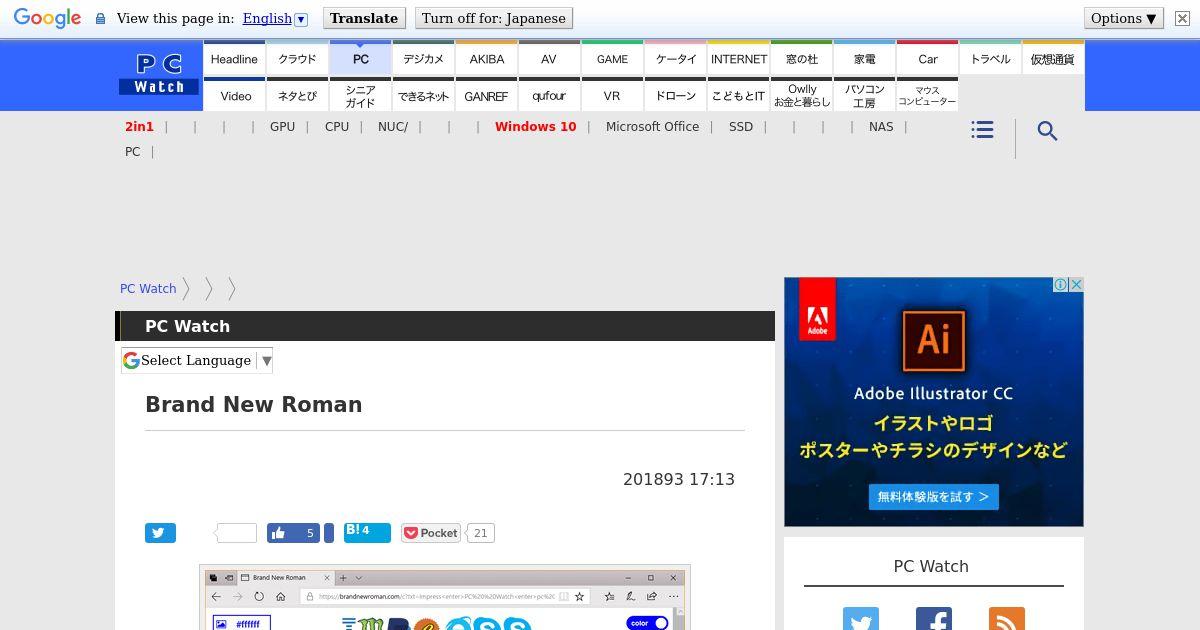This screenshot has height=630, width=1200.
Task: Click the NAS topic link
Action: (881, 127)
